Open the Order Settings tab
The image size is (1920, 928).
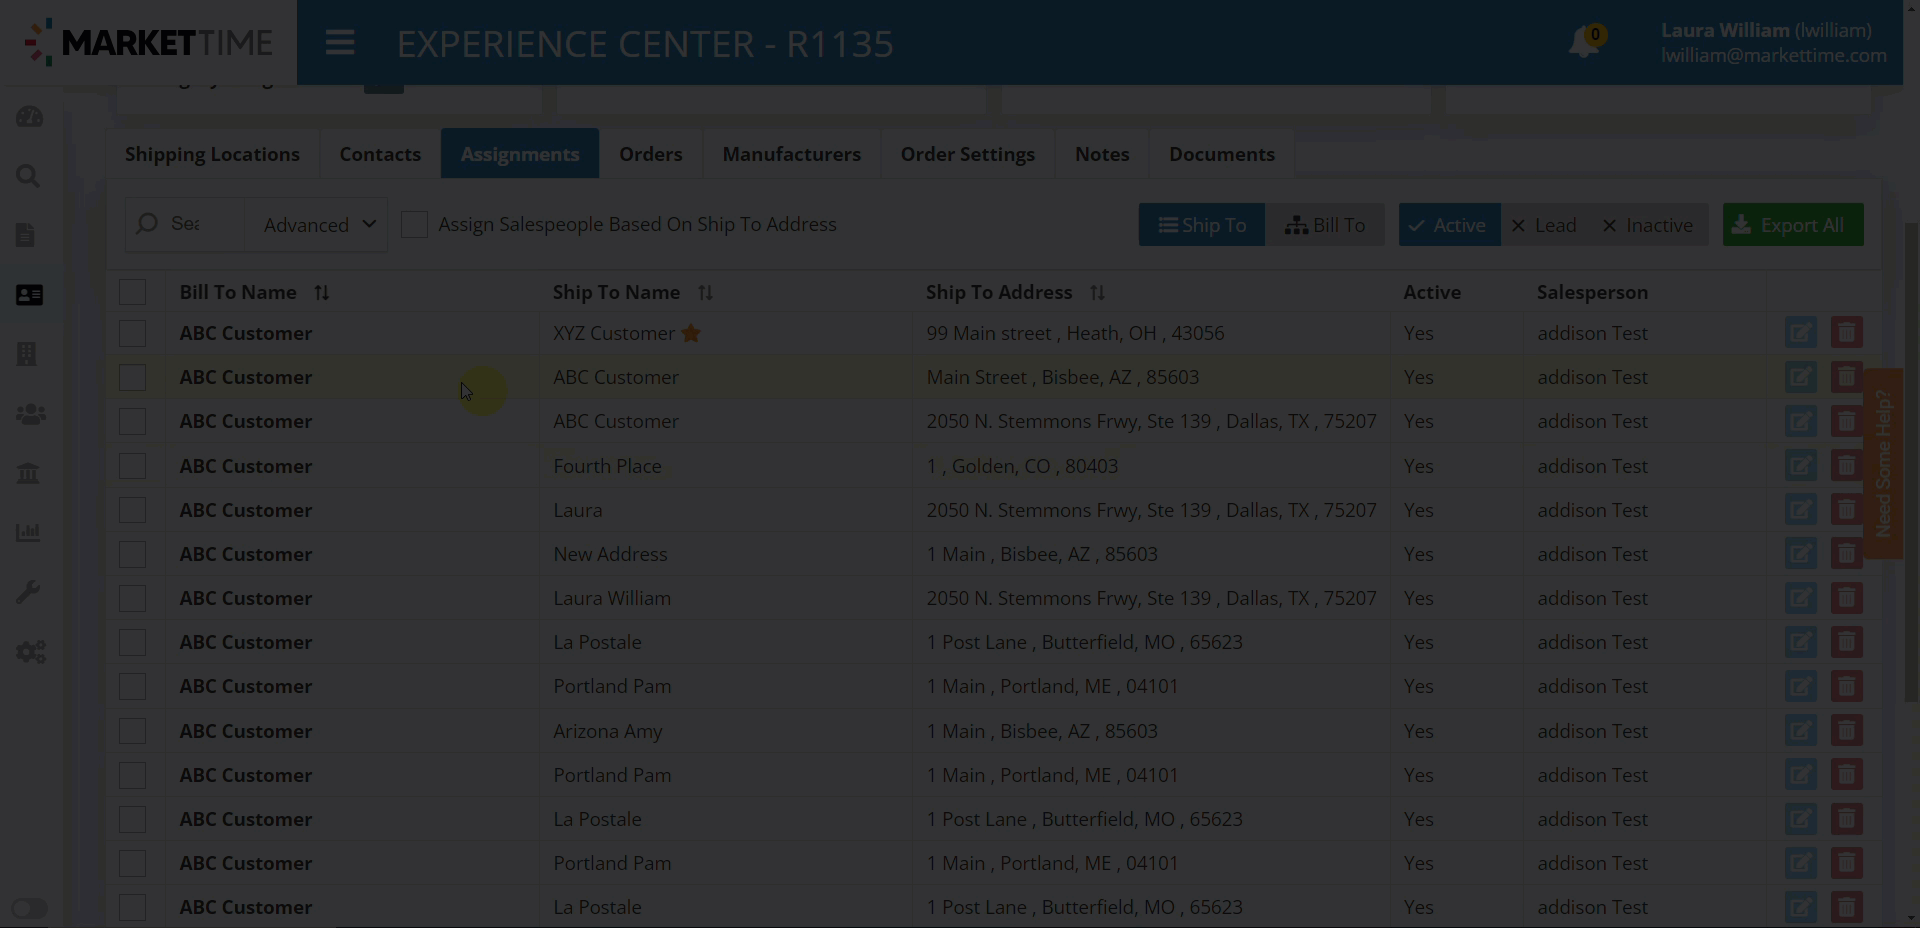point(967,154)
